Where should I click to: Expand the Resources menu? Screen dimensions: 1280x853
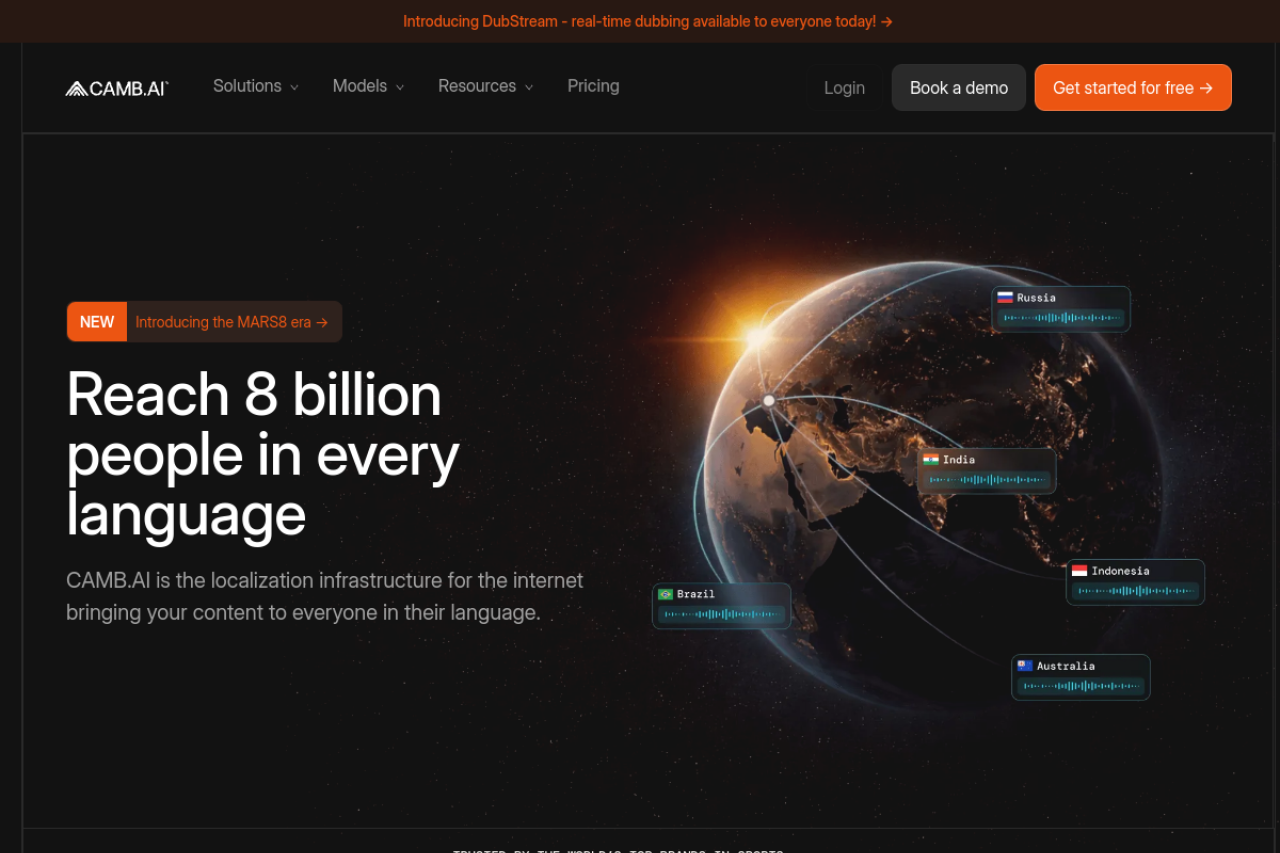tap(485, 86)
